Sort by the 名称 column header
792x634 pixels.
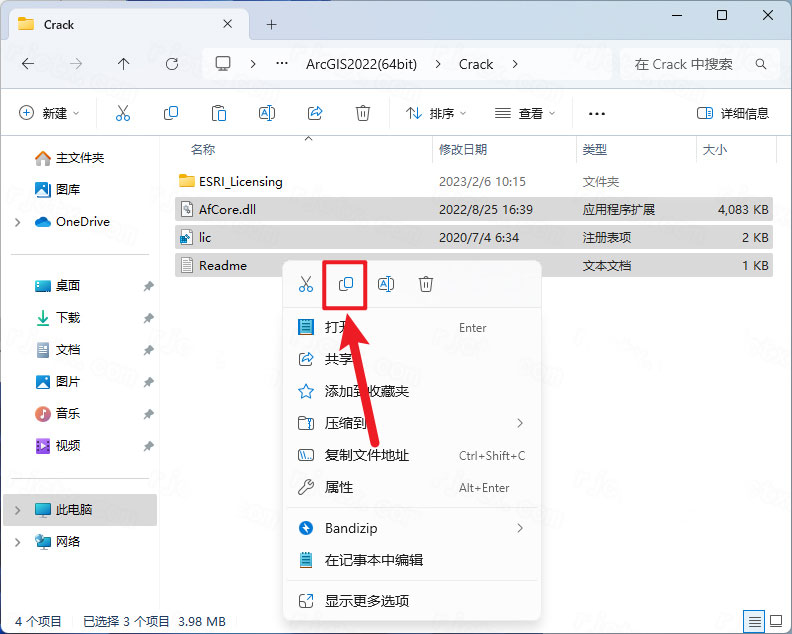tap(204, 150)
